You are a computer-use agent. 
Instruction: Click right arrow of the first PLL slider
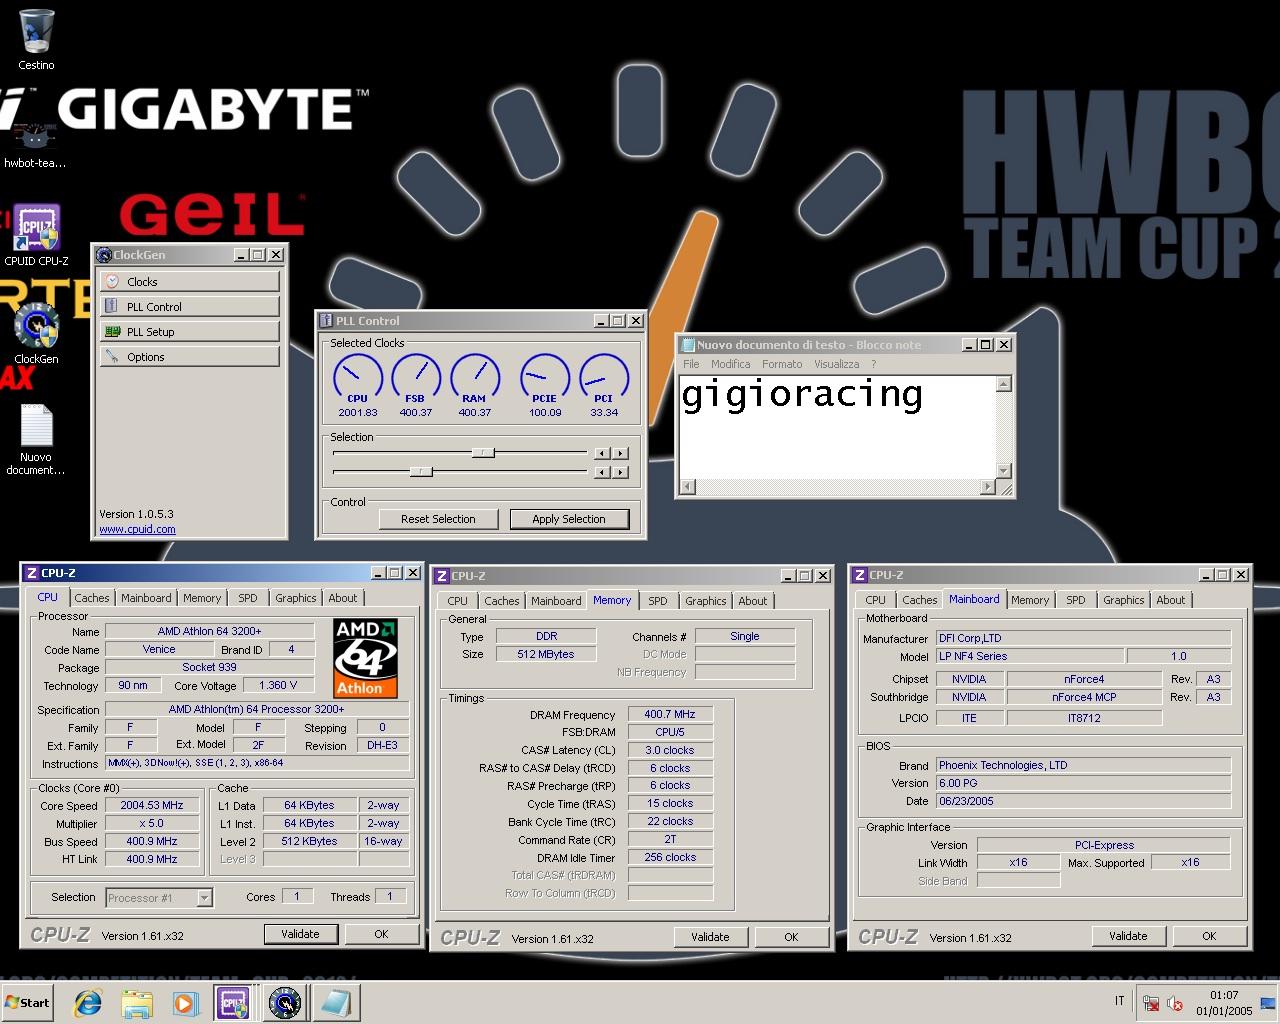click(x=620, y=453)
